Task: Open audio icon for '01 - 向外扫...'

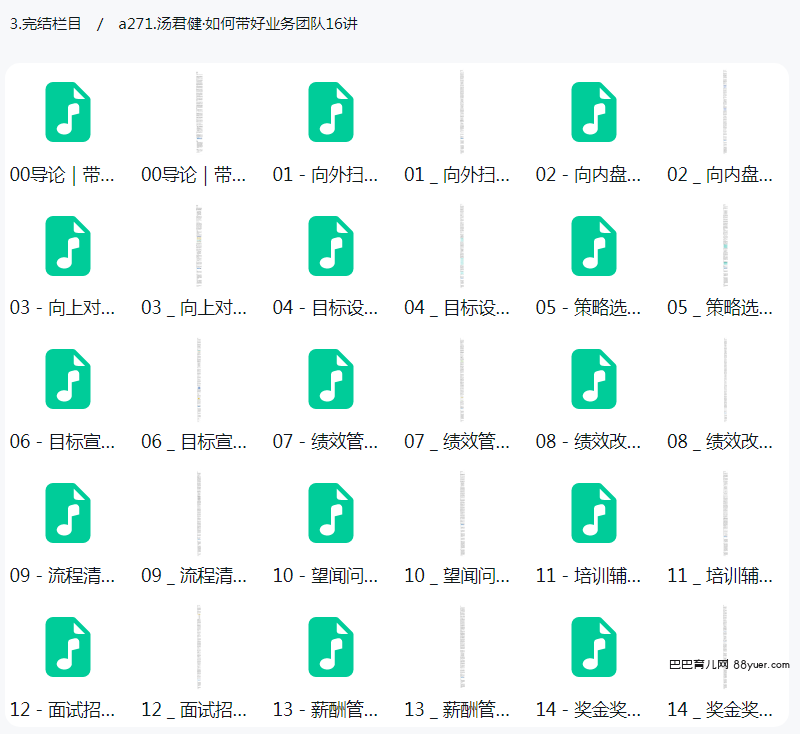Action: point(331,112)
